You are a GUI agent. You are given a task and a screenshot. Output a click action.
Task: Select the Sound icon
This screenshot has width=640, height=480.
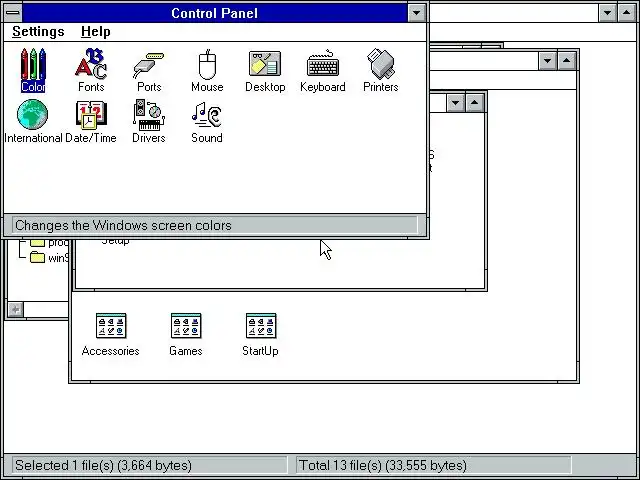pos(207,121)
